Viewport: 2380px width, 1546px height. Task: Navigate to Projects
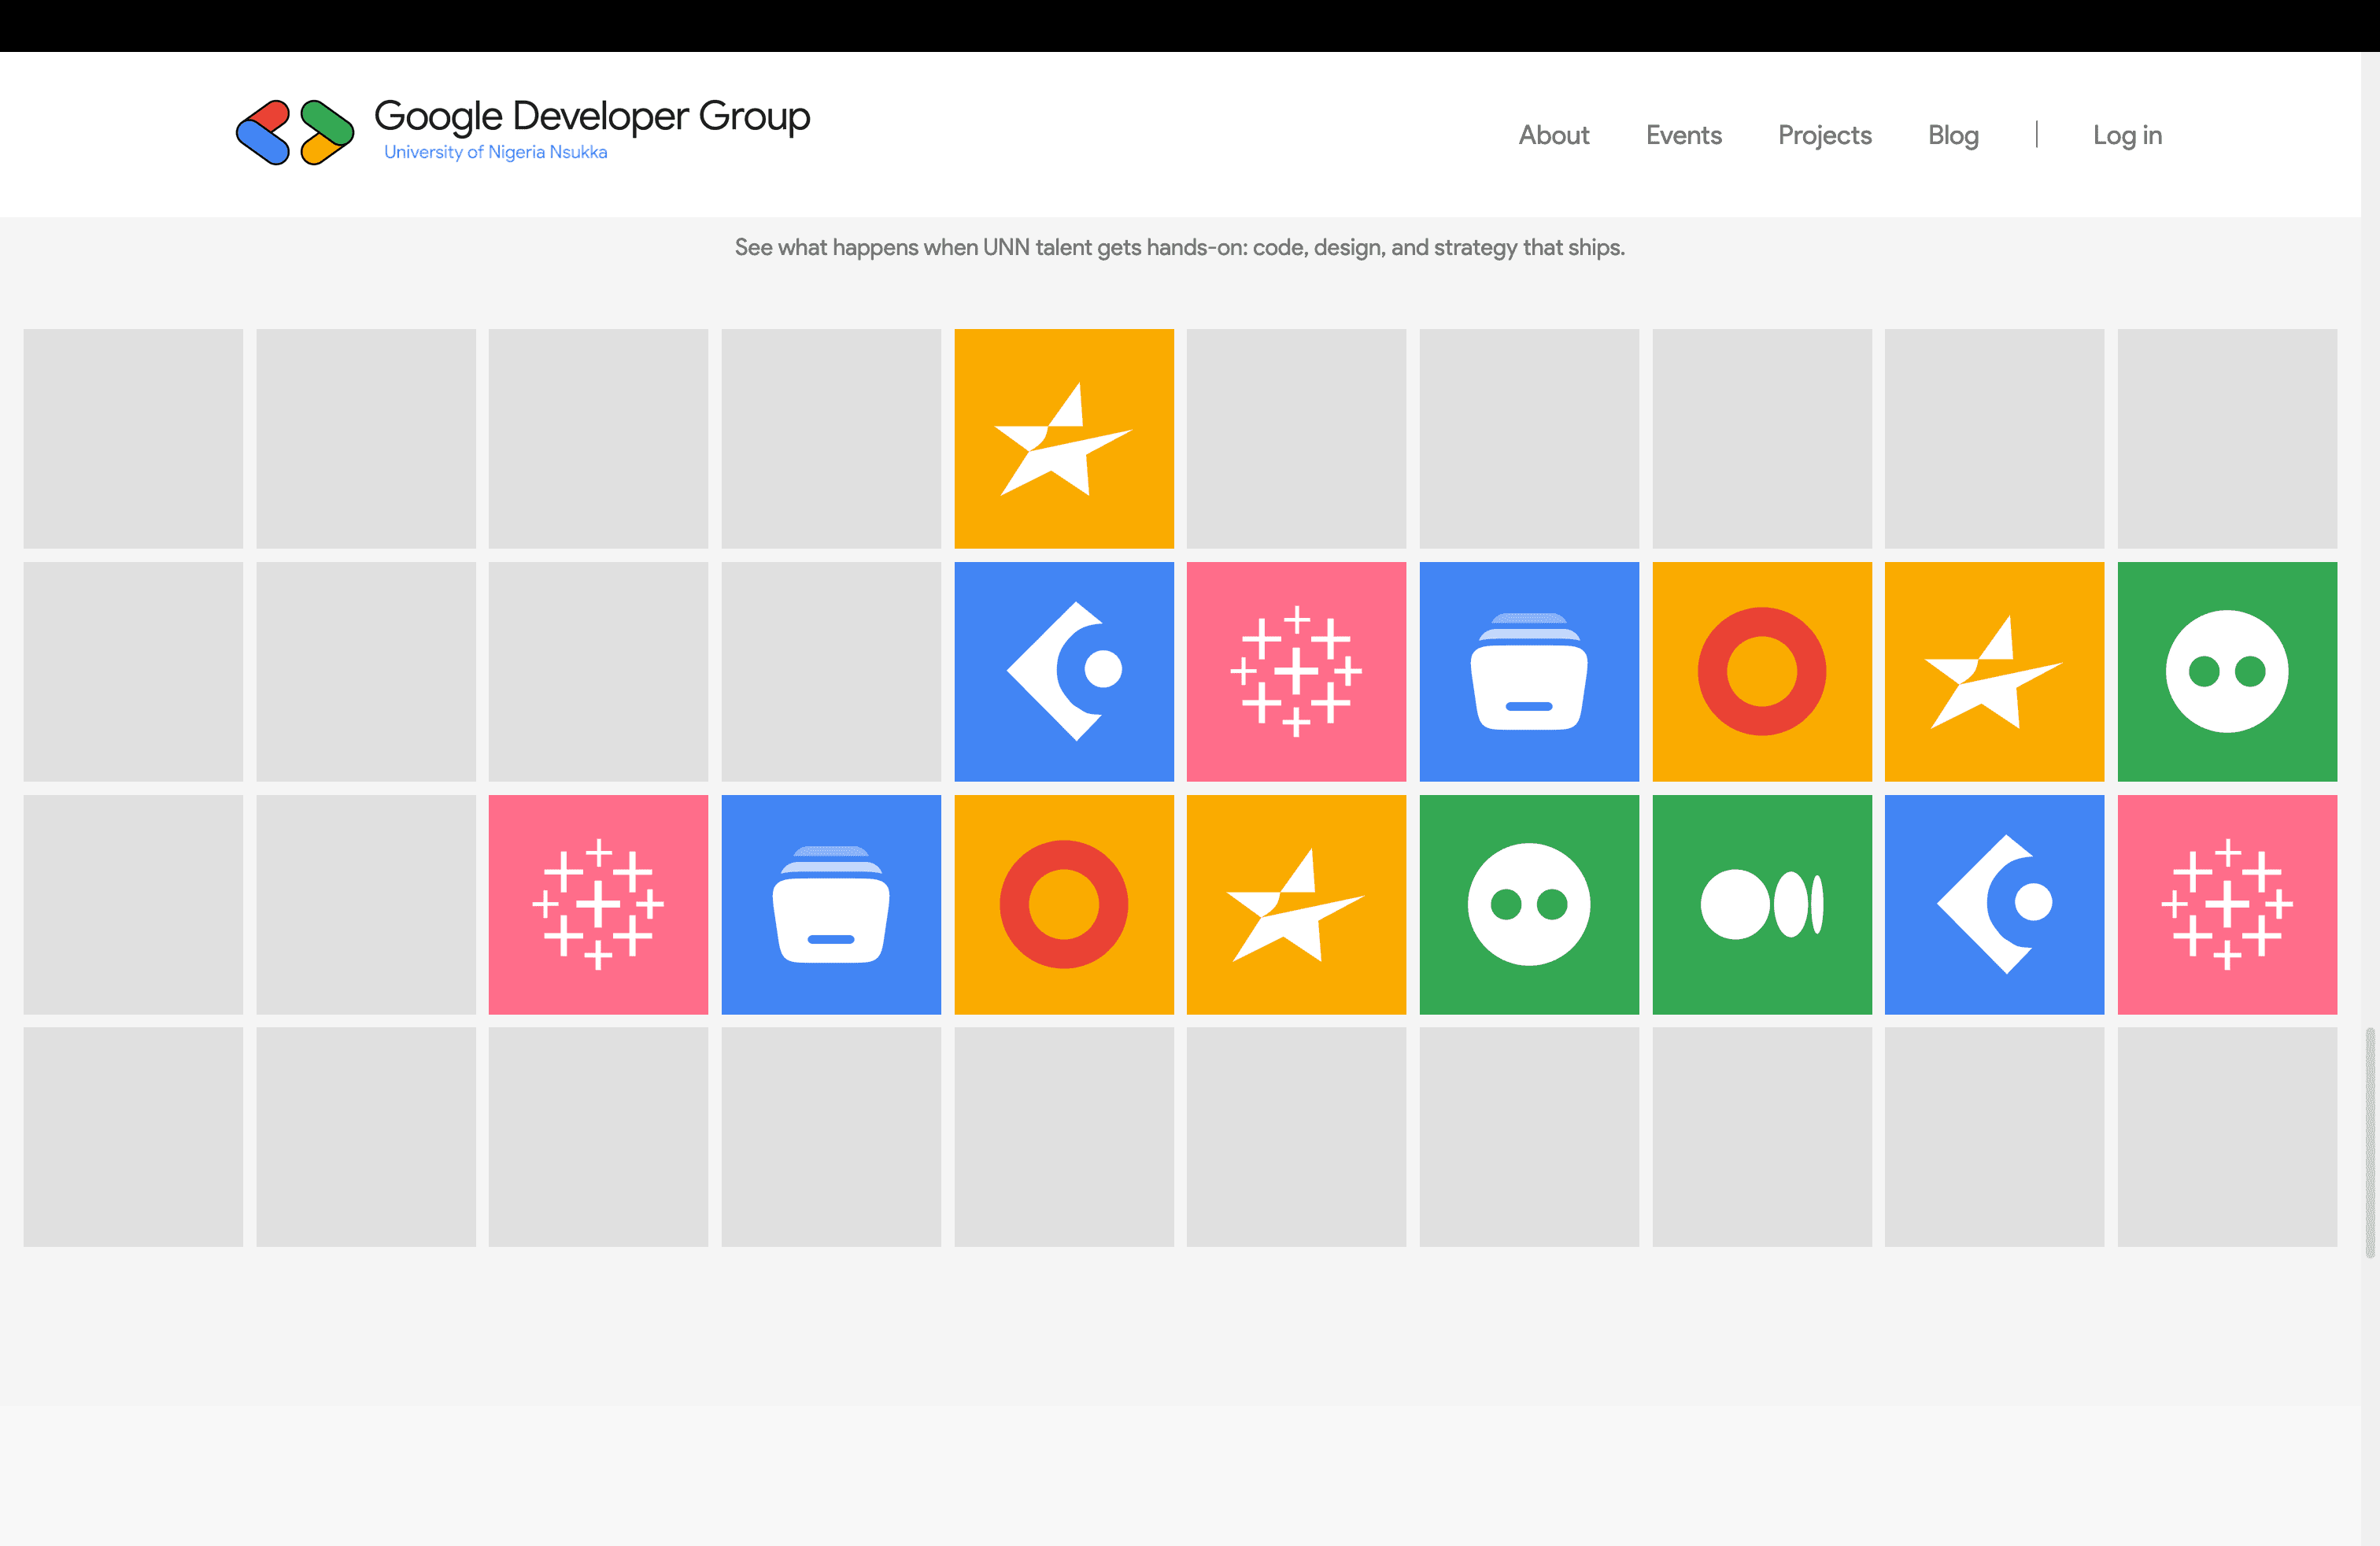click(x=1824, y=135)
